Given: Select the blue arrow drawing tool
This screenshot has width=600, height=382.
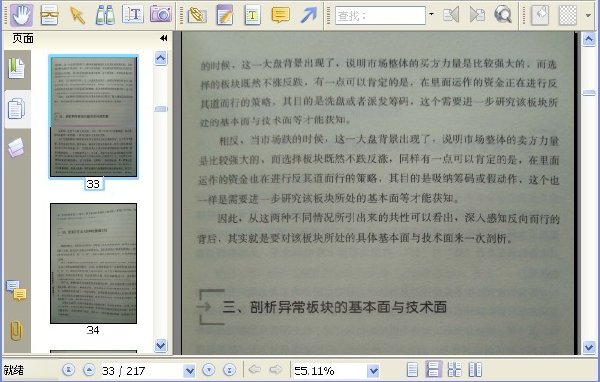Looking at the screenshot, I should tap(308, 15).
